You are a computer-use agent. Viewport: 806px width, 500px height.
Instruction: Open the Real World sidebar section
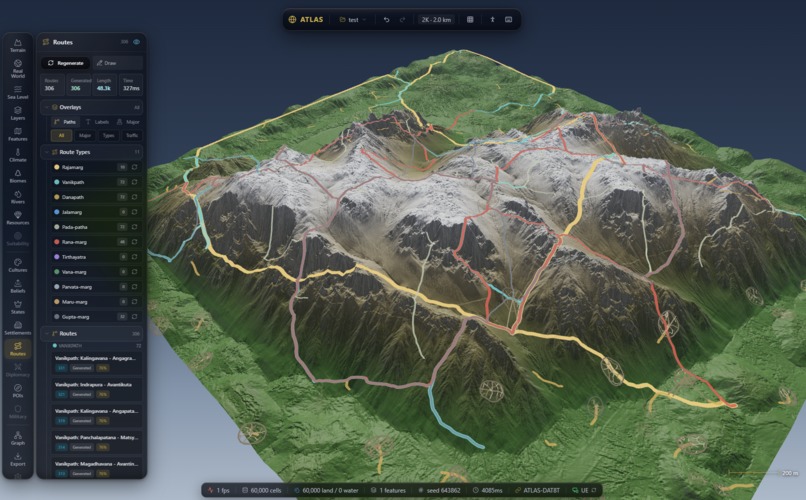pos(17,68)
